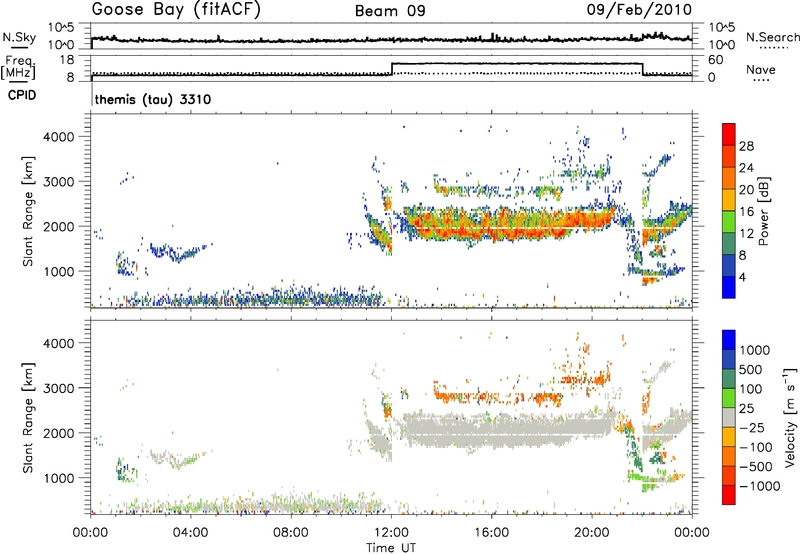800x554 pixels.
Task: Click the 'Power [dB]' colorbar label
Action: point(763,211)
